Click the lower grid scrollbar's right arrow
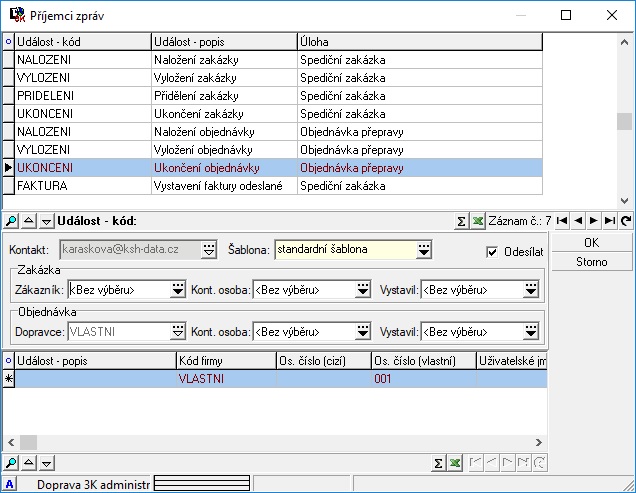 click(x=539, y=442)
